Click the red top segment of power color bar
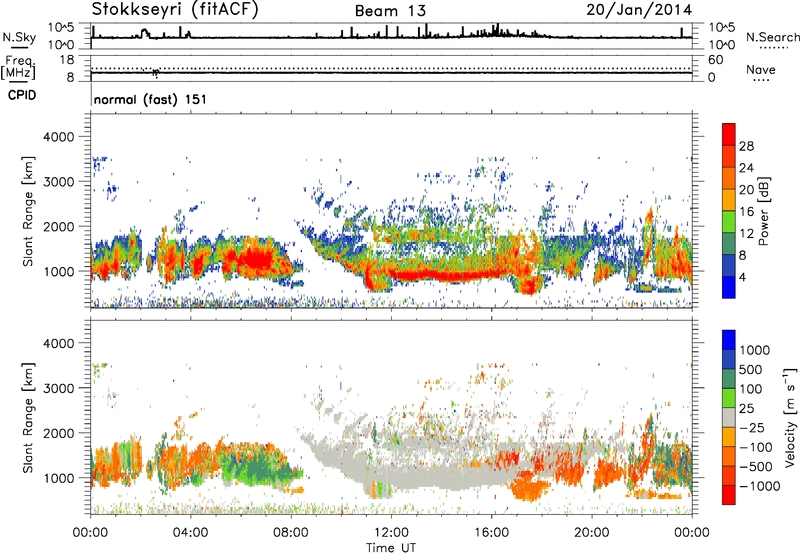Viewport: 800px width, 554px height. point(729,134)
